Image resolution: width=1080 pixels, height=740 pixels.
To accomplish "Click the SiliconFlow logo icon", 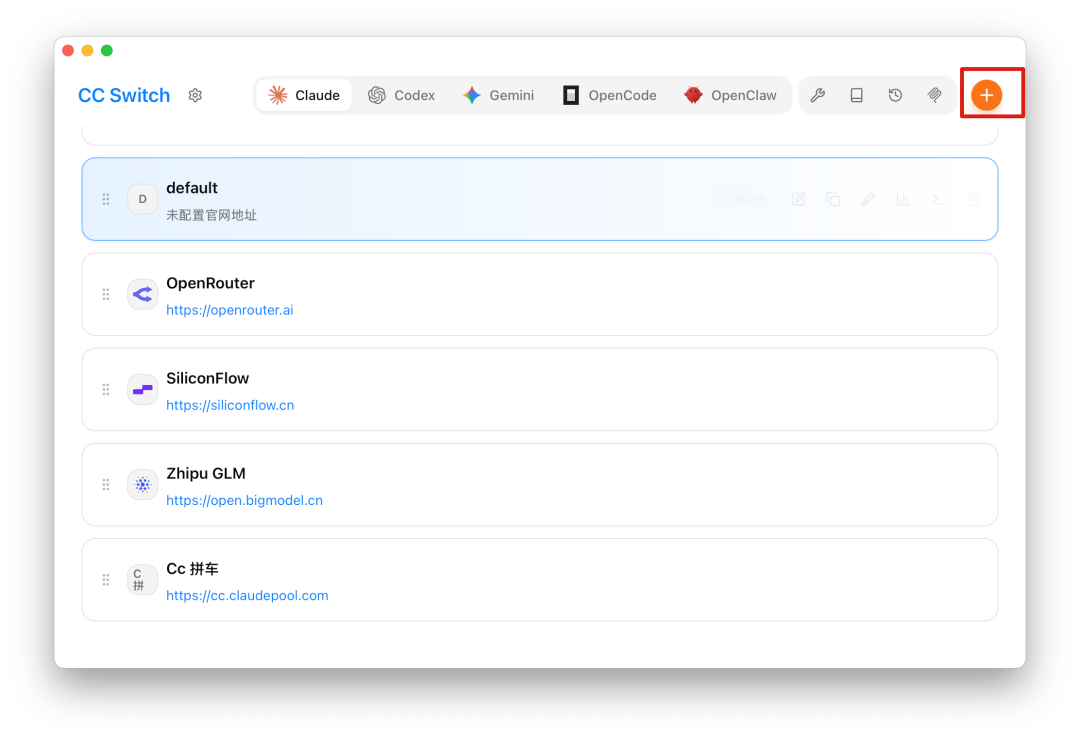I will point(143,389).
